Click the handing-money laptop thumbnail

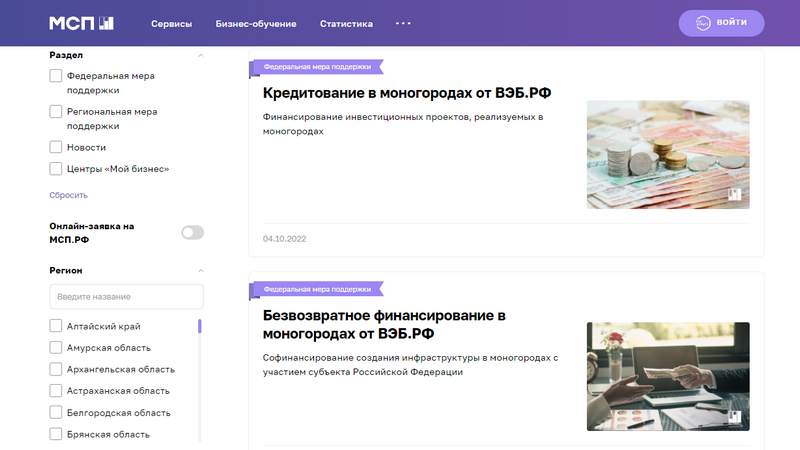tap(668, 377)
